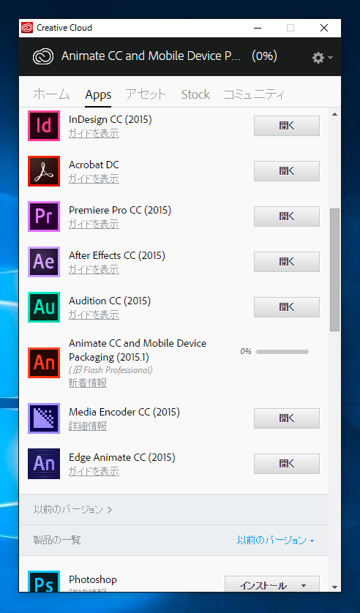
Task: Expand the 以前のバージョン section
Action: click(x=73, y=509)
